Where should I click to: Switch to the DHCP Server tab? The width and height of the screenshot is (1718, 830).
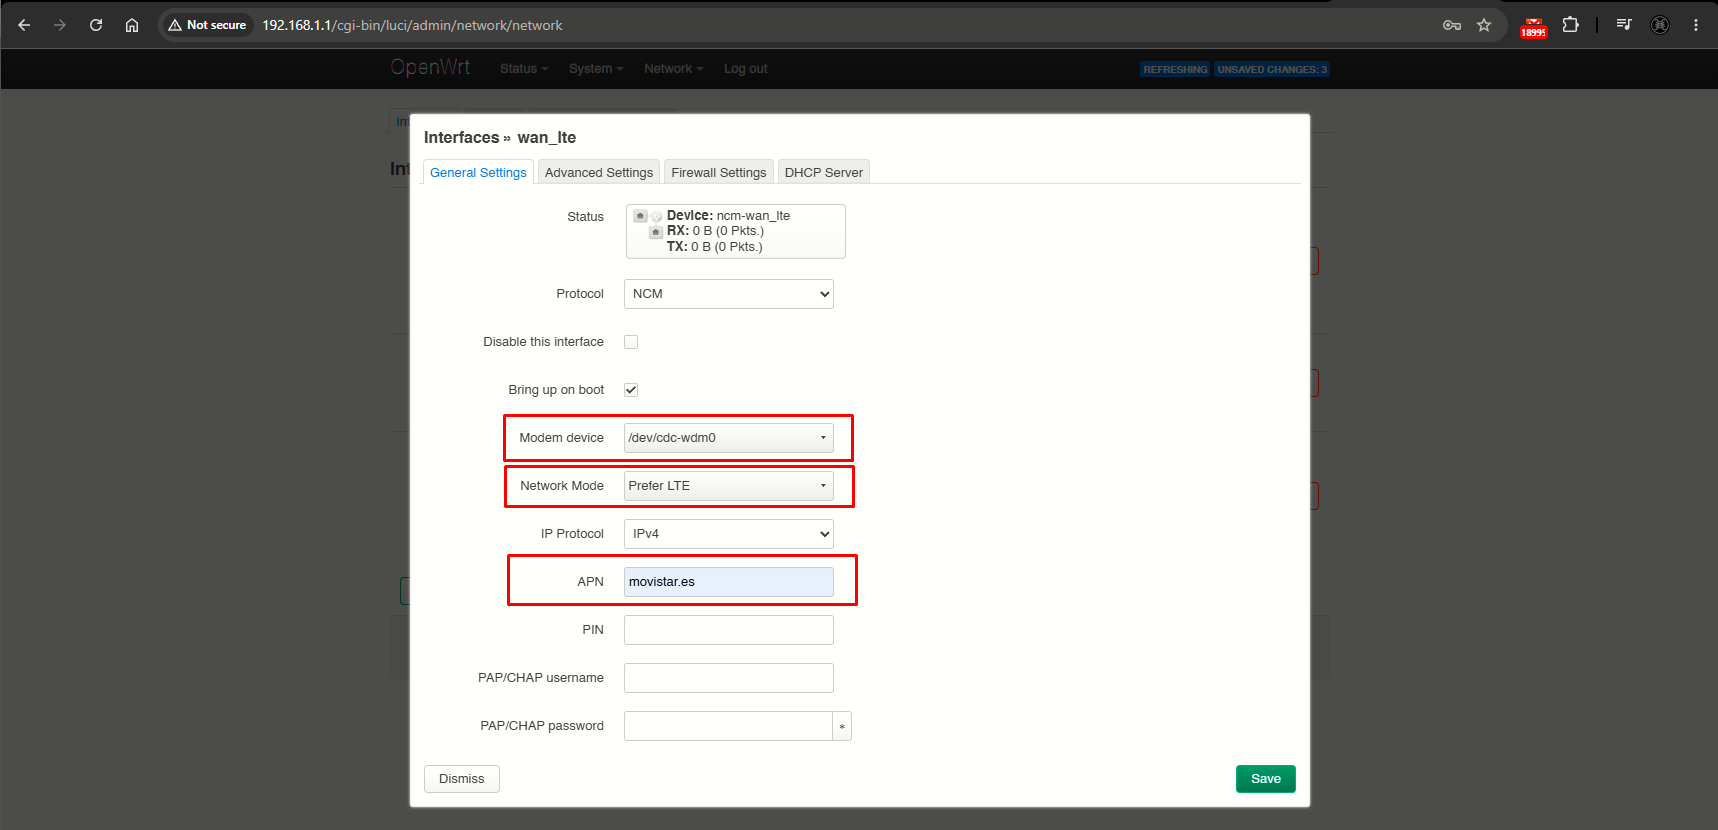click(x=824, y=172)
